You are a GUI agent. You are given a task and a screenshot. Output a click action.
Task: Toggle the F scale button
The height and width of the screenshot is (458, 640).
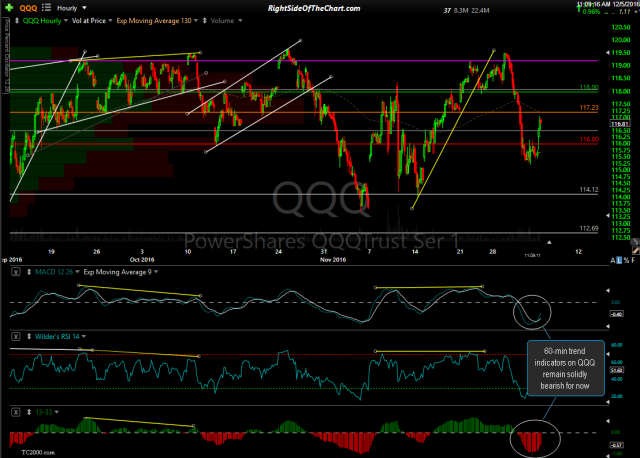(x=633, y=260)
